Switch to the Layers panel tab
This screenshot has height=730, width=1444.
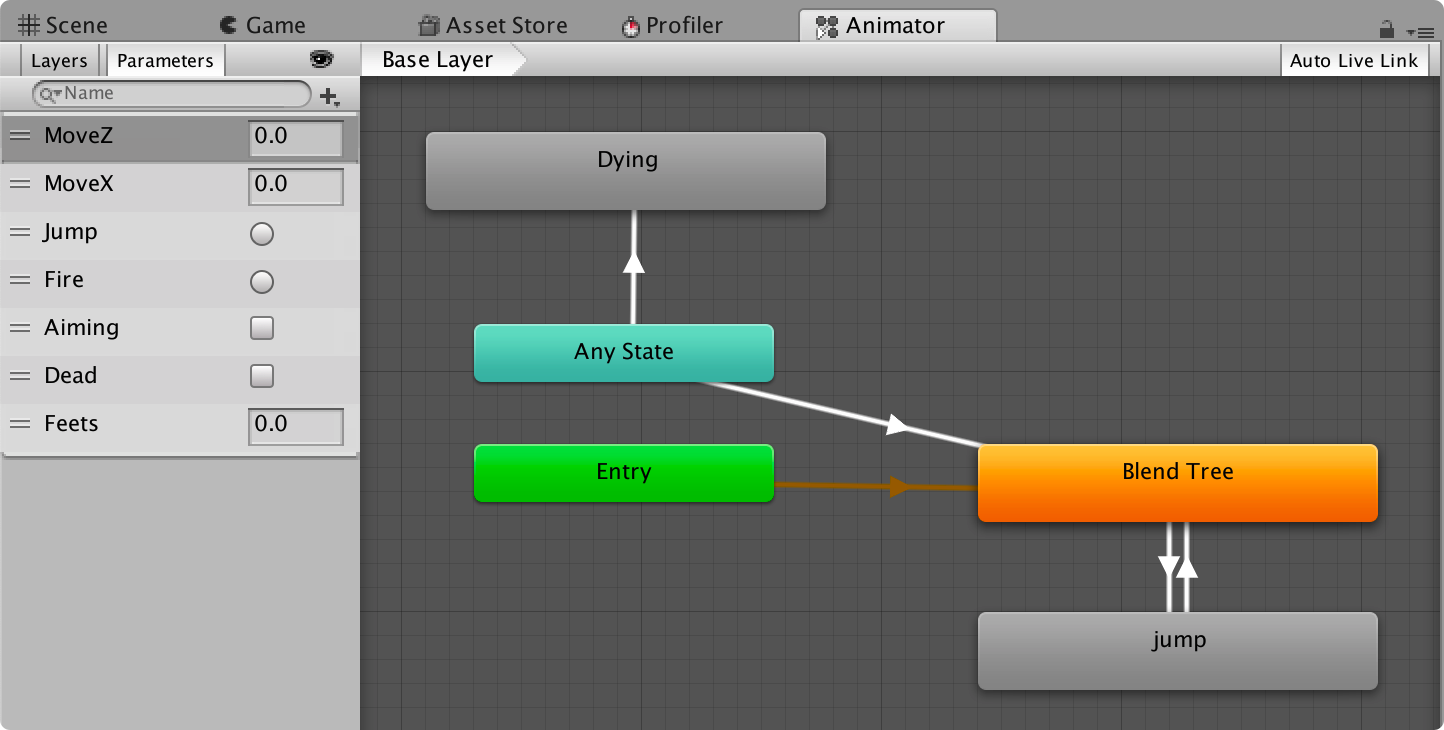[x=60, y=61]
